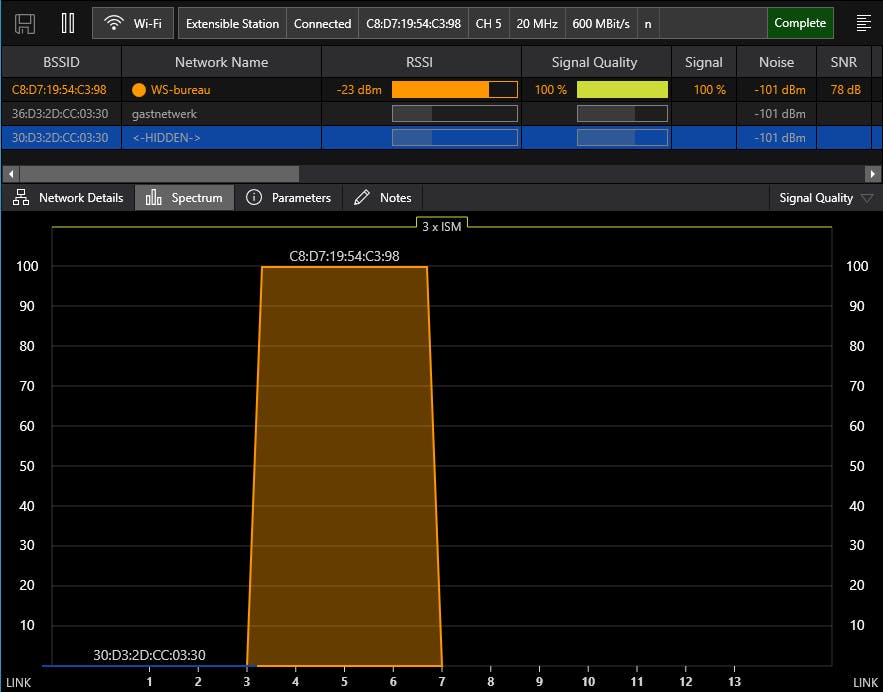Open the Notes tab
Viewport: 883px width, 692px height.
tap(383, 198)
